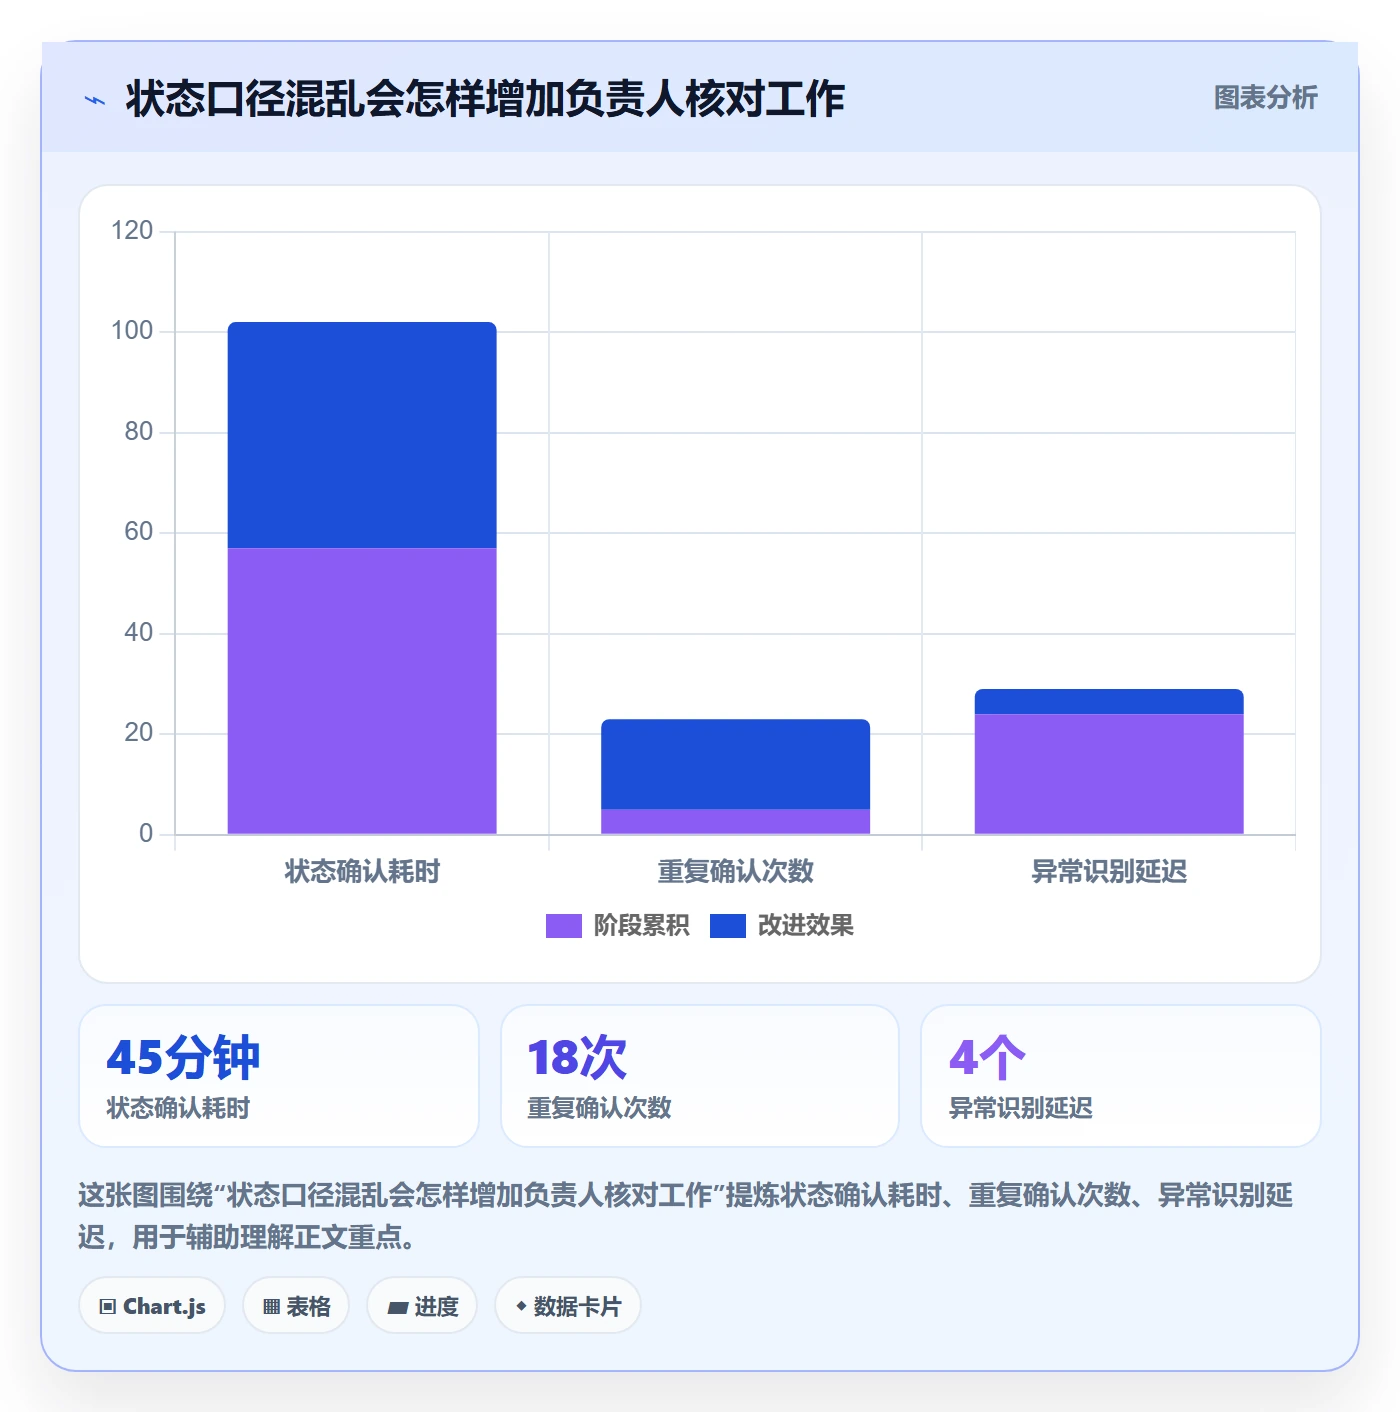
Task: Toggle the blue 改进效果 legend swatch
Action: [x=727, y=926]
